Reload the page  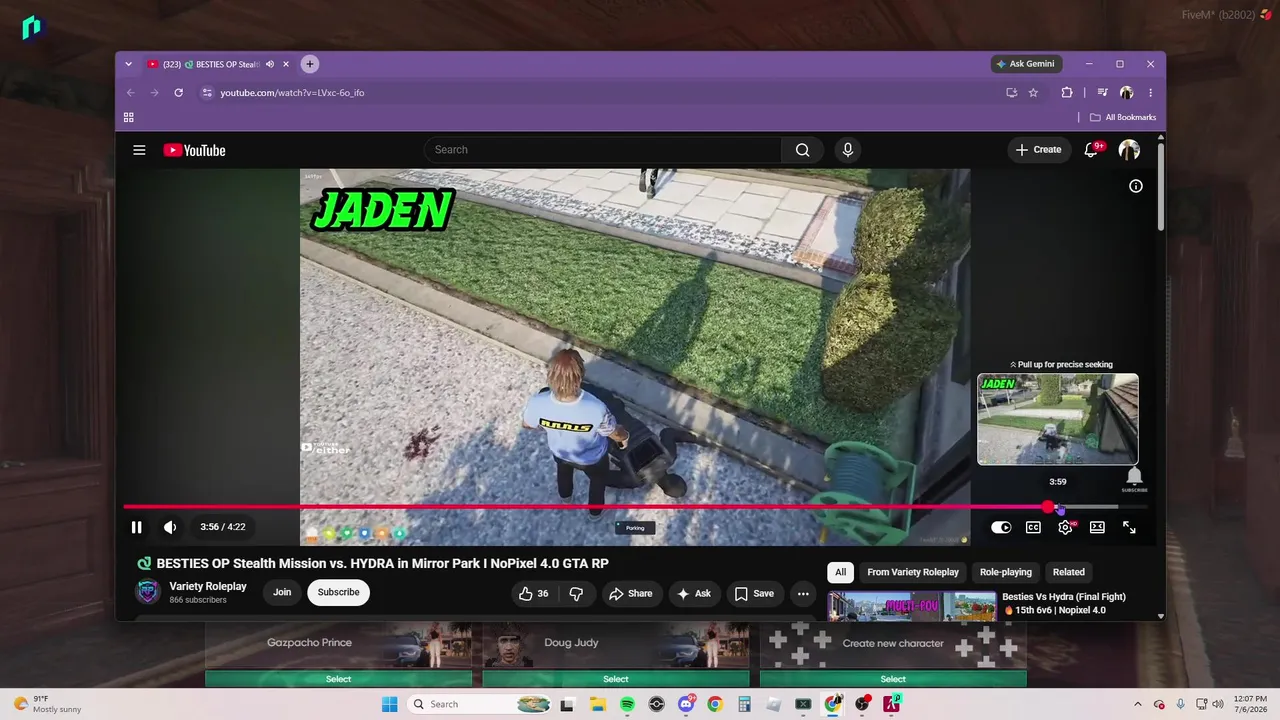pos(178,93)
